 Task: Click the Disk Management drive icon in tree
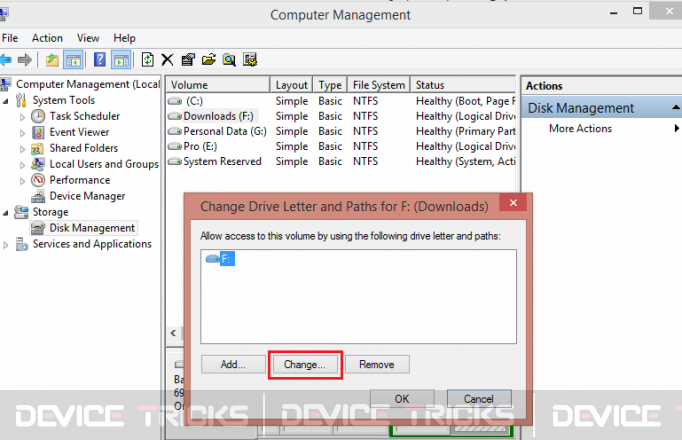[38, 228]
